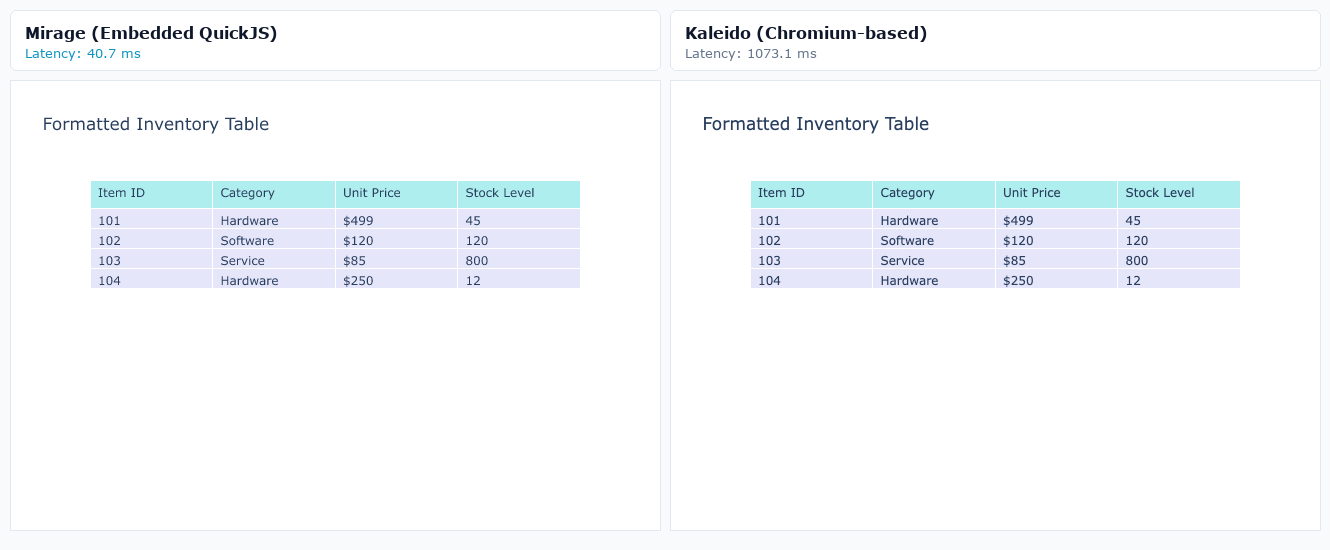The image size is (1330, 550).
Task: Click Service category cell in Kaleido table
Action: (x=934, y=259)
